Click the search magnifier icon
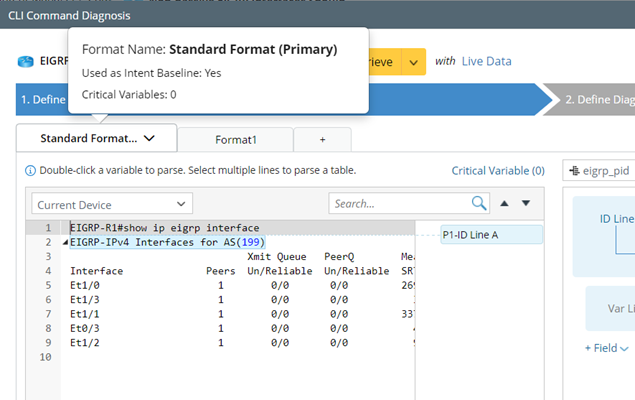The width and height of the screenshot is (635, 400). 479,204
